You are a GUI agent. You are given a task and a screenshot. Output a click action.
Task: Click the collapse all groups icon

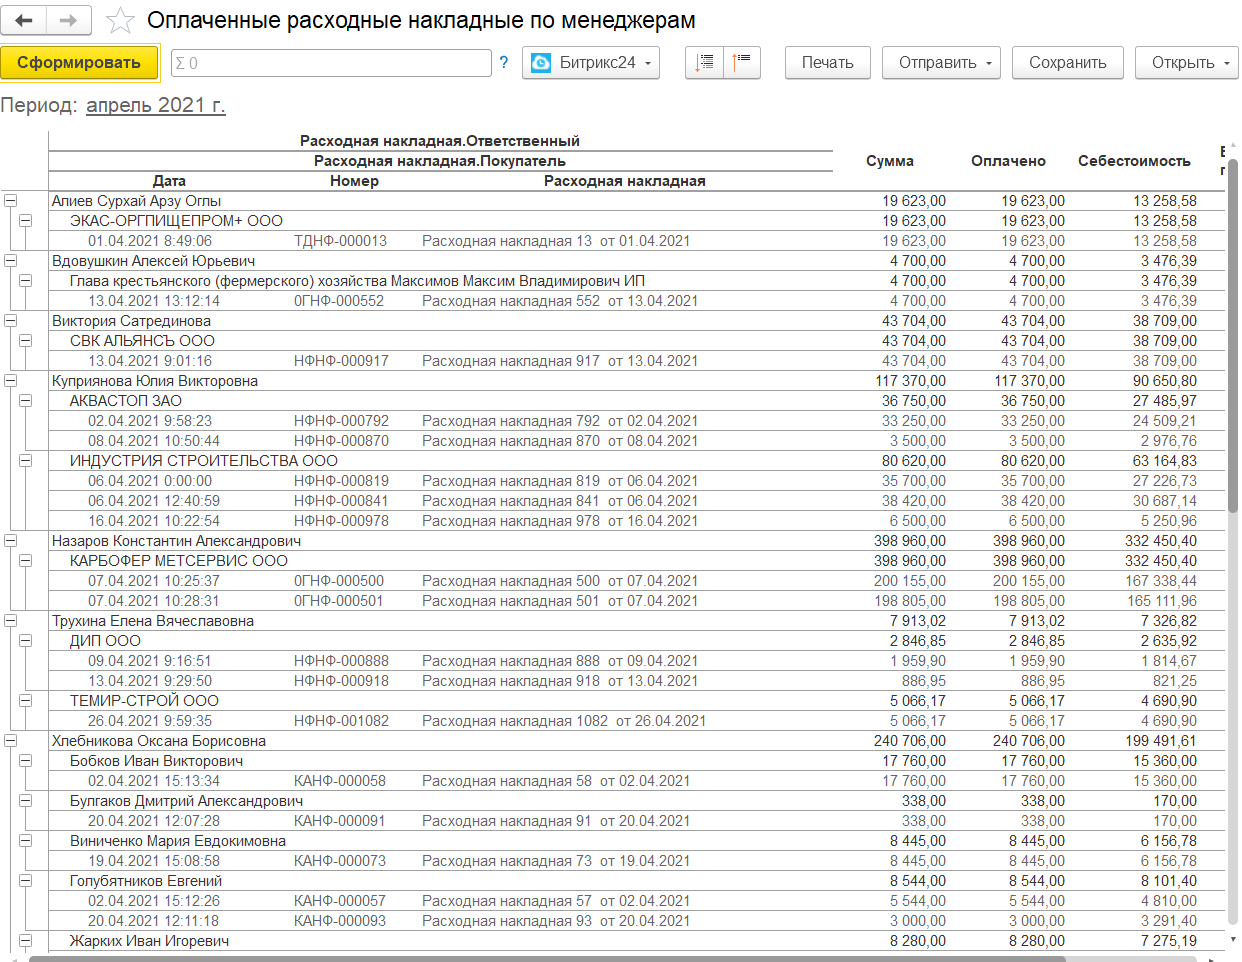[741, 62]
